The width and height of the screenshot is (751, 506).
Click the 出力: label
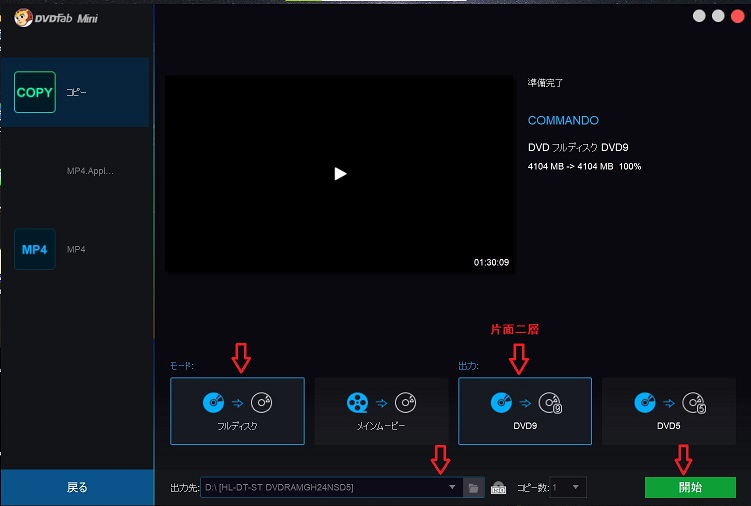pyautogui.click(x=468, y=366)
